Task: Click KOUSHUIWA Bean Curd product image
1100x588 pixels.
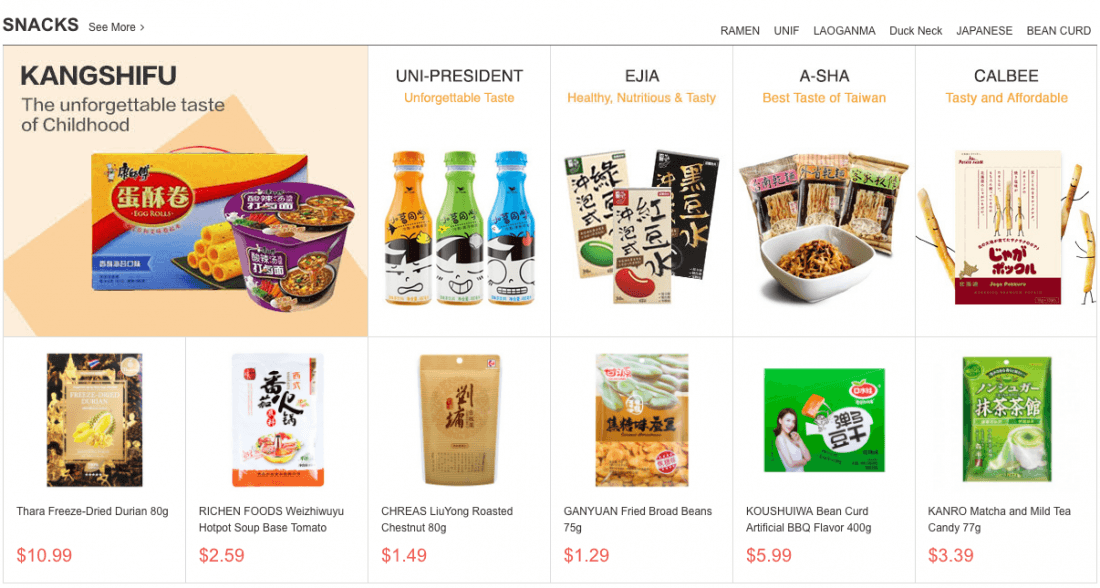Action: click(x=824, y=420)
